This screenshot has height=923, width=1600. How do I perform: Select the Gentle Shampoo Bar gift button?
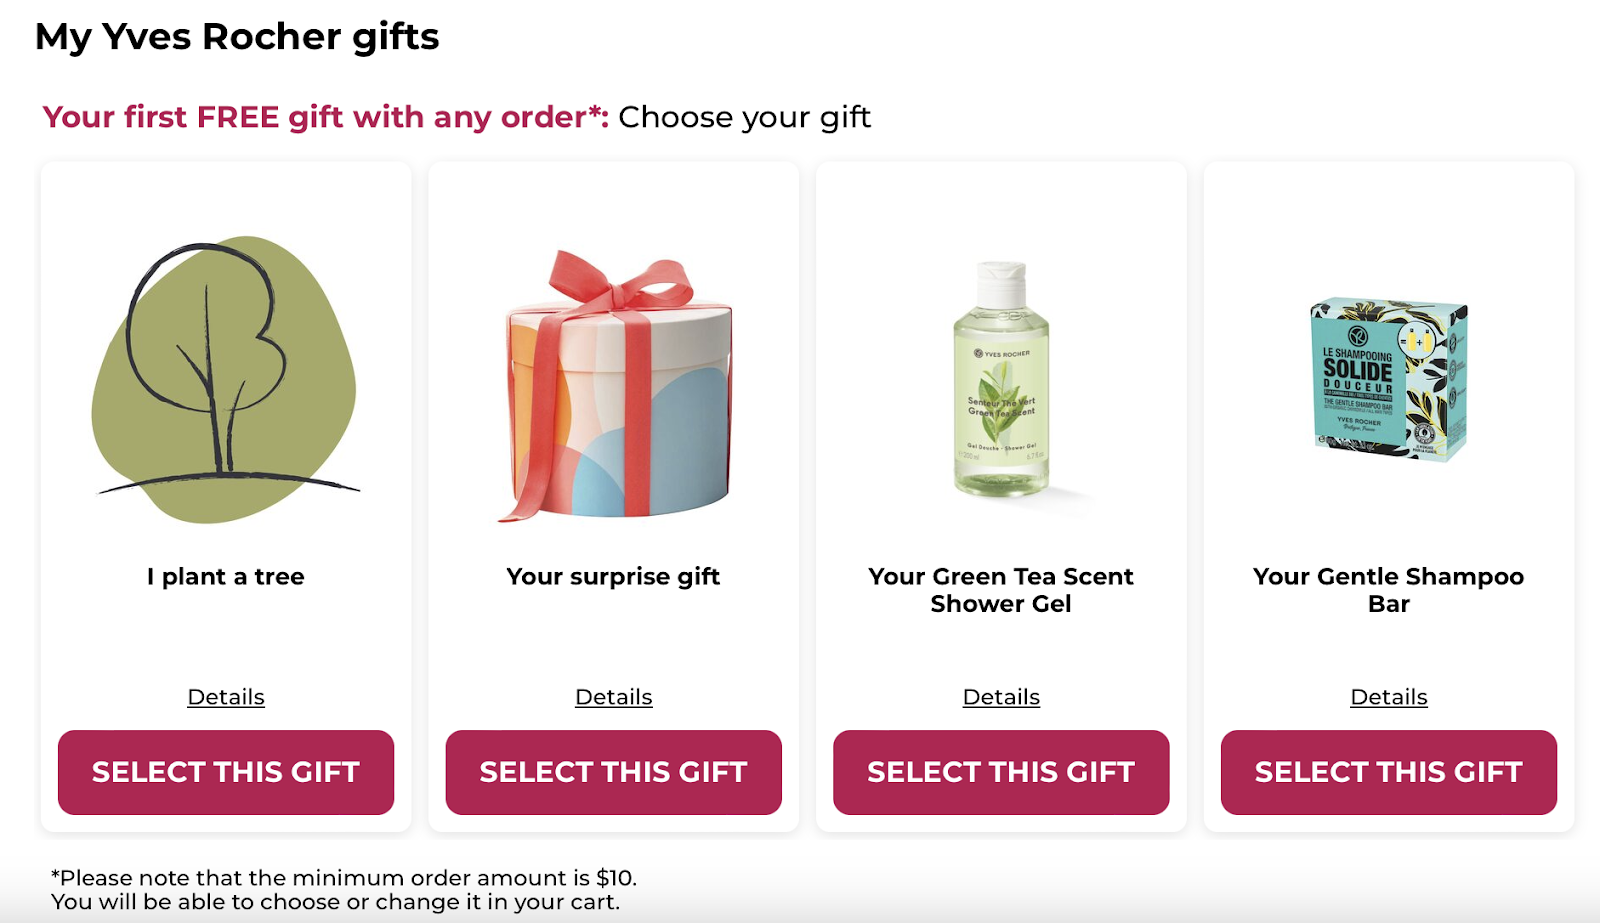click(1389, 772)
